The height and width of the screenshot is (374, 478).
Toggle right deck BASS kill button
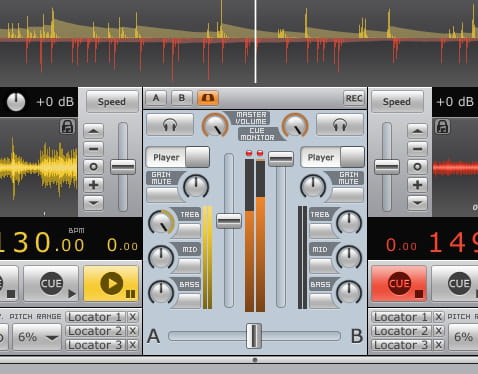[x=322, y=300]
